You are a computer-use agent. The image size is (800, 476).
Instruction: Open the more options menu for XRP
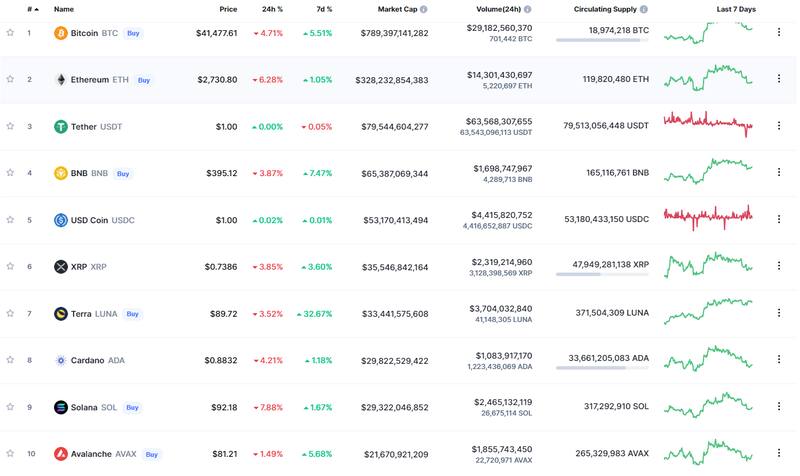[779, 267]
